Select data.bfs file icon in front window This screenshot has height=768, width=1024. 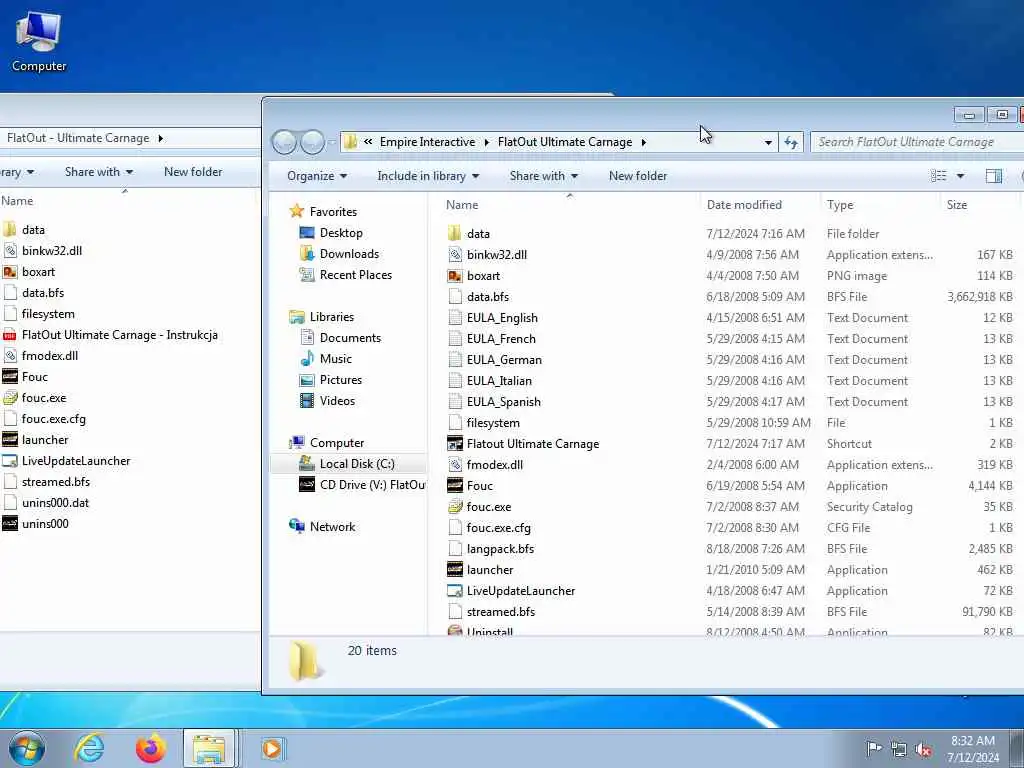(x=455, y=296)
